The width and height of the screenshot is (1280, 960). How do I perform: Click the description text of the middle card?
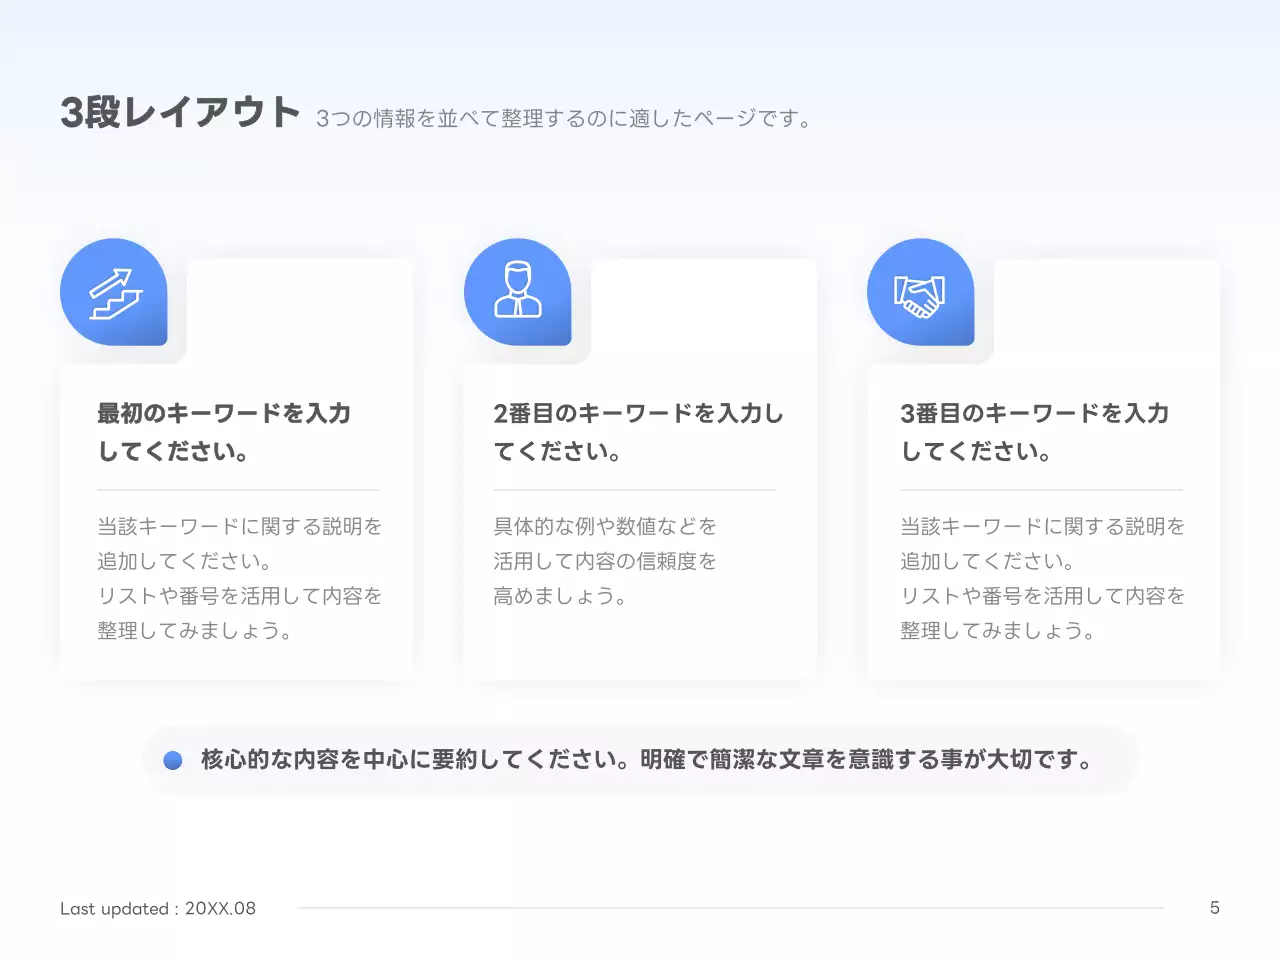pyautogui.click(x=603, y=561)
